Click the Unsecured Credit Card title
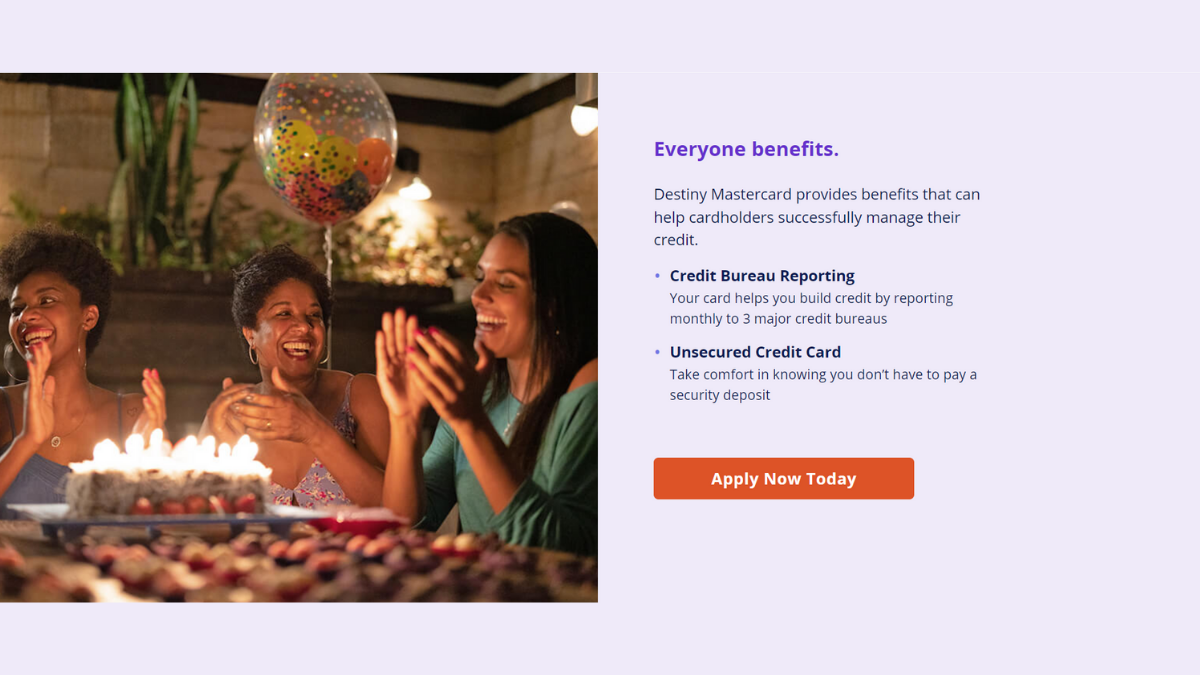This screenshot has height=675, width=1200. (x=755, y=352)
